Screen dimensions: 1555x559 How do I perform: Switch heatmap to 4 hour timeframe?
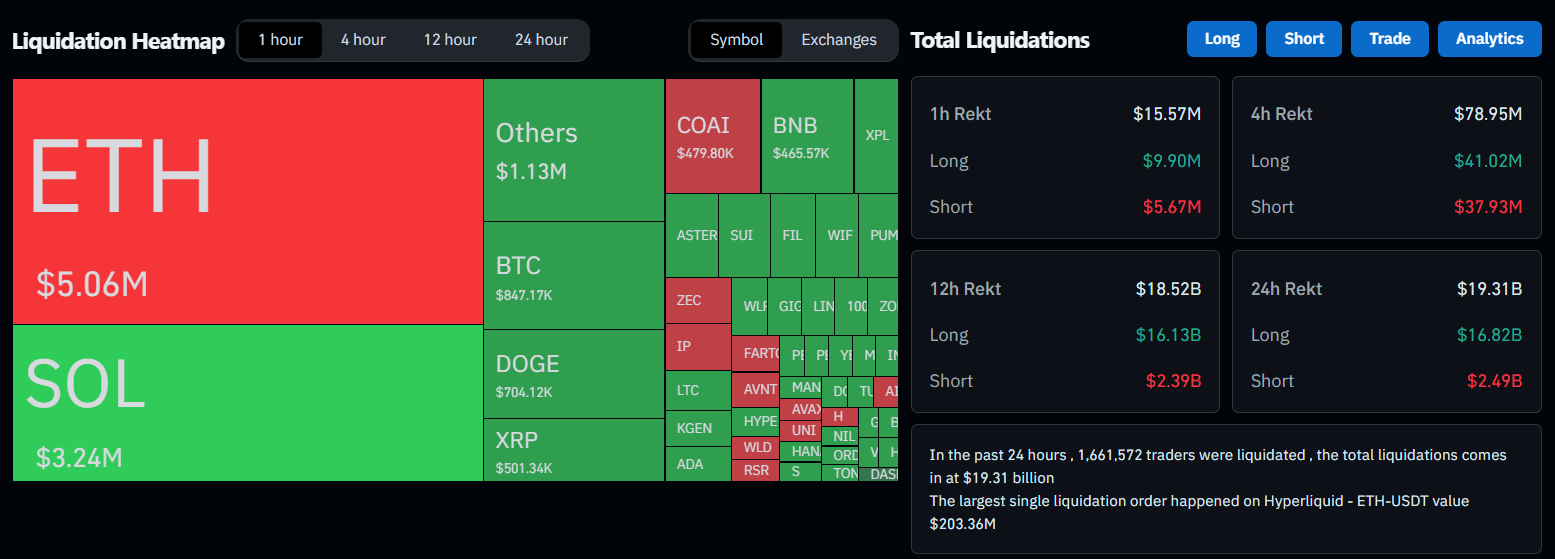click(363, 40)
